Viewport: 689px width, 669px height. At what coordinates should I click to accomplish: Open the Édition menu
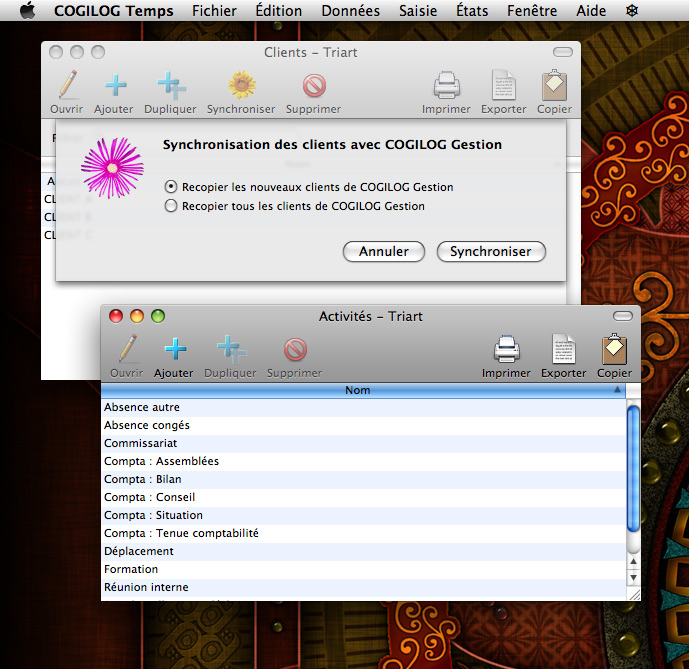coord(279,11)
